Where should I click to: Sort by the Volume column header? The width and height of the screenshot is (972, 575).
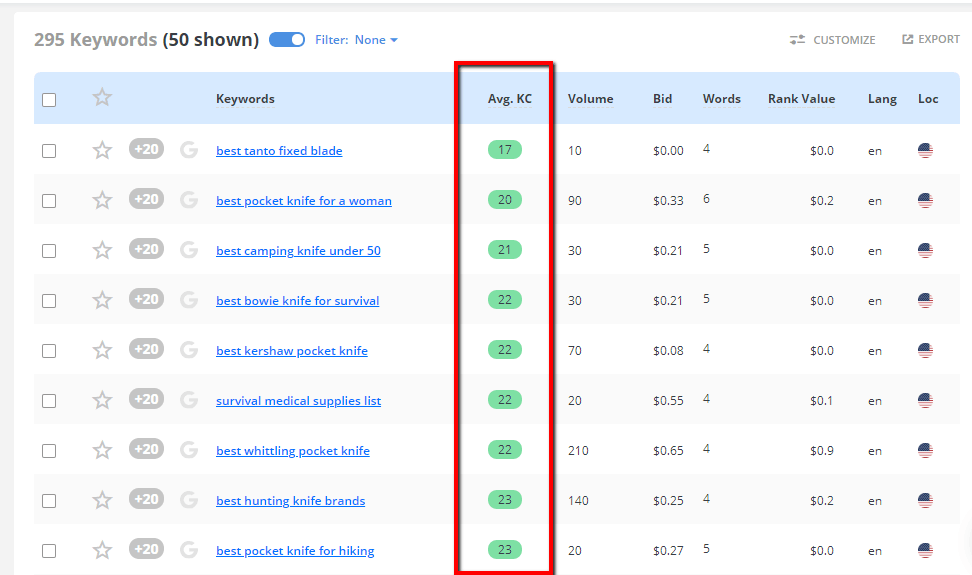tap(590, 99)
